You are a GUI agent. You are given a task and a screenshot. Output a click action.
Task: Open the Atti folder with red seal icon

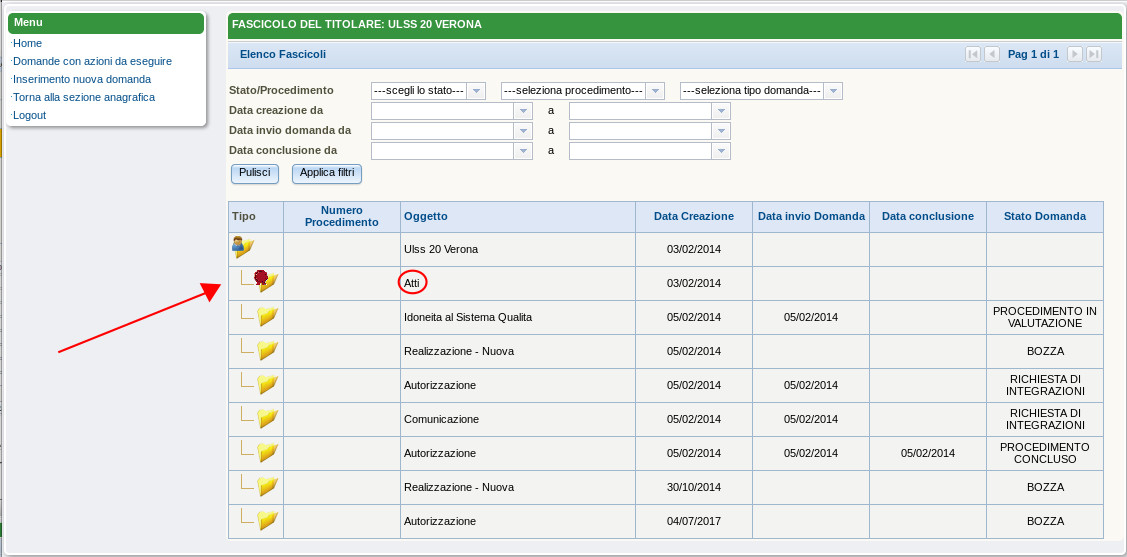click(x=265, y=281)
